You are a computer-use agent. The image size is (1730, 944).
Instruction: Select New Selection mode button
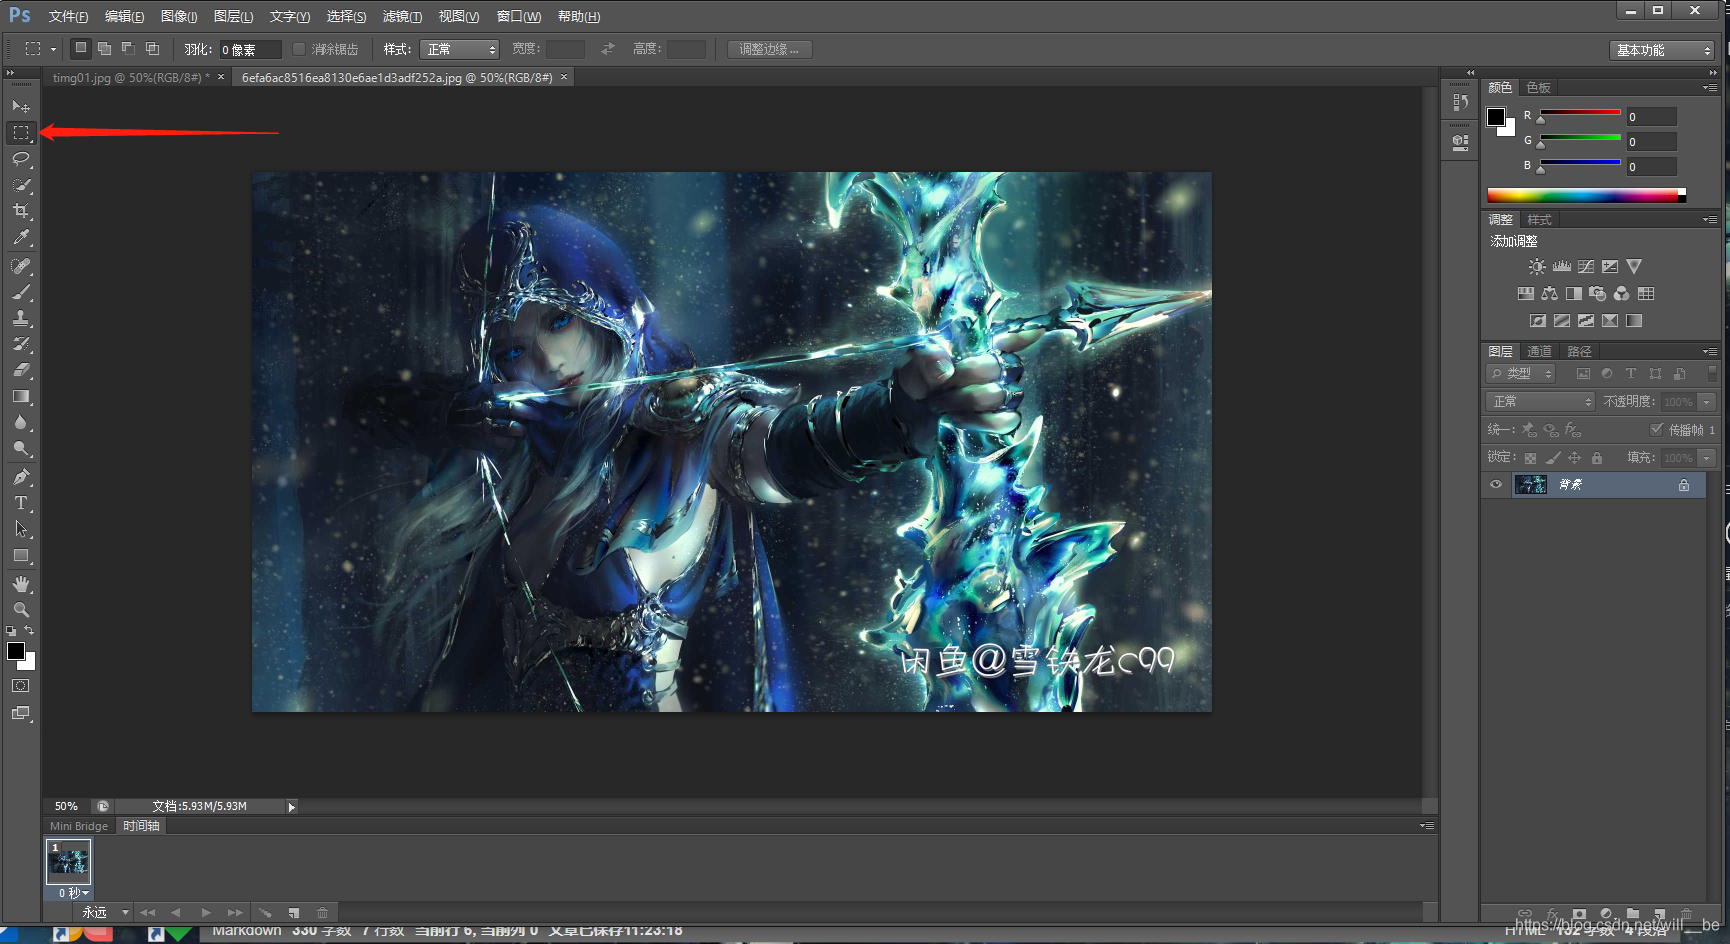(x=81, y=48)
